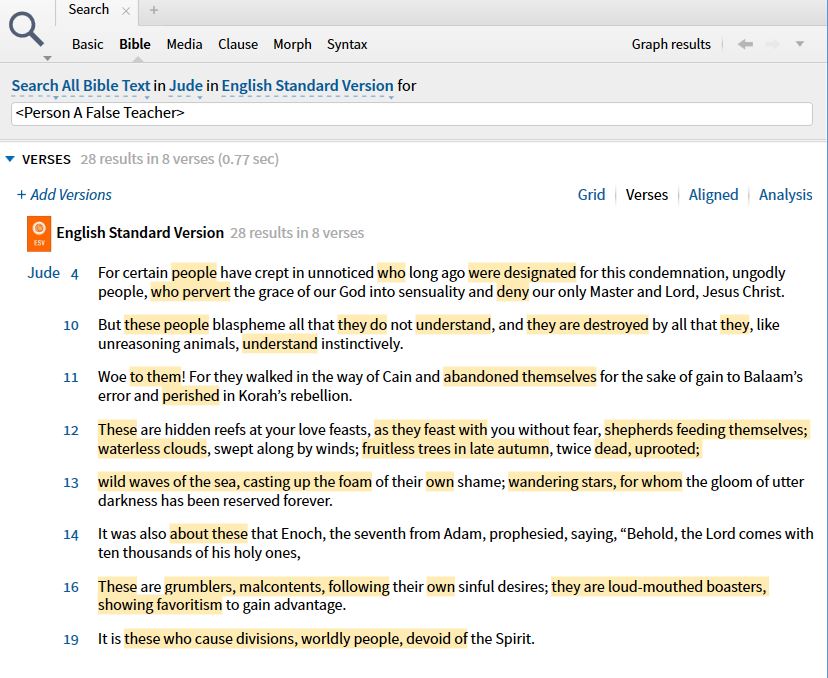Click highlighted 'fruitless trees in late autumn'
828x678 pixels.
point(456,449)
